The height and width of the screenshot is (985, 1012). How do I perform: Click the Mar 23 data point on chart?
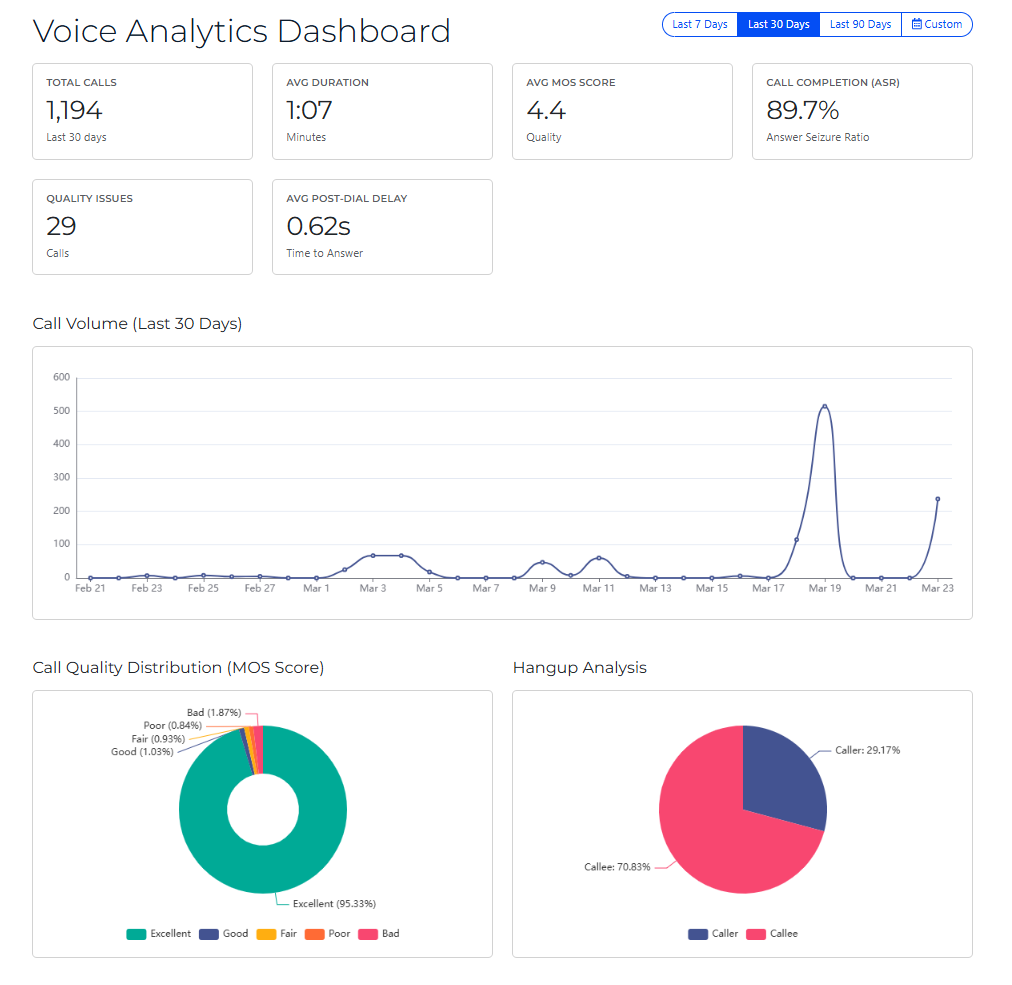[937, 499]
